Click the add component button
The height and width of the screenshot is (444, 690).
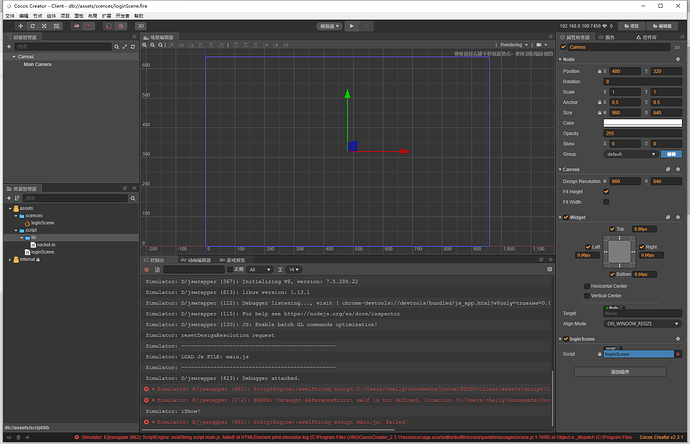coord(620,372)
